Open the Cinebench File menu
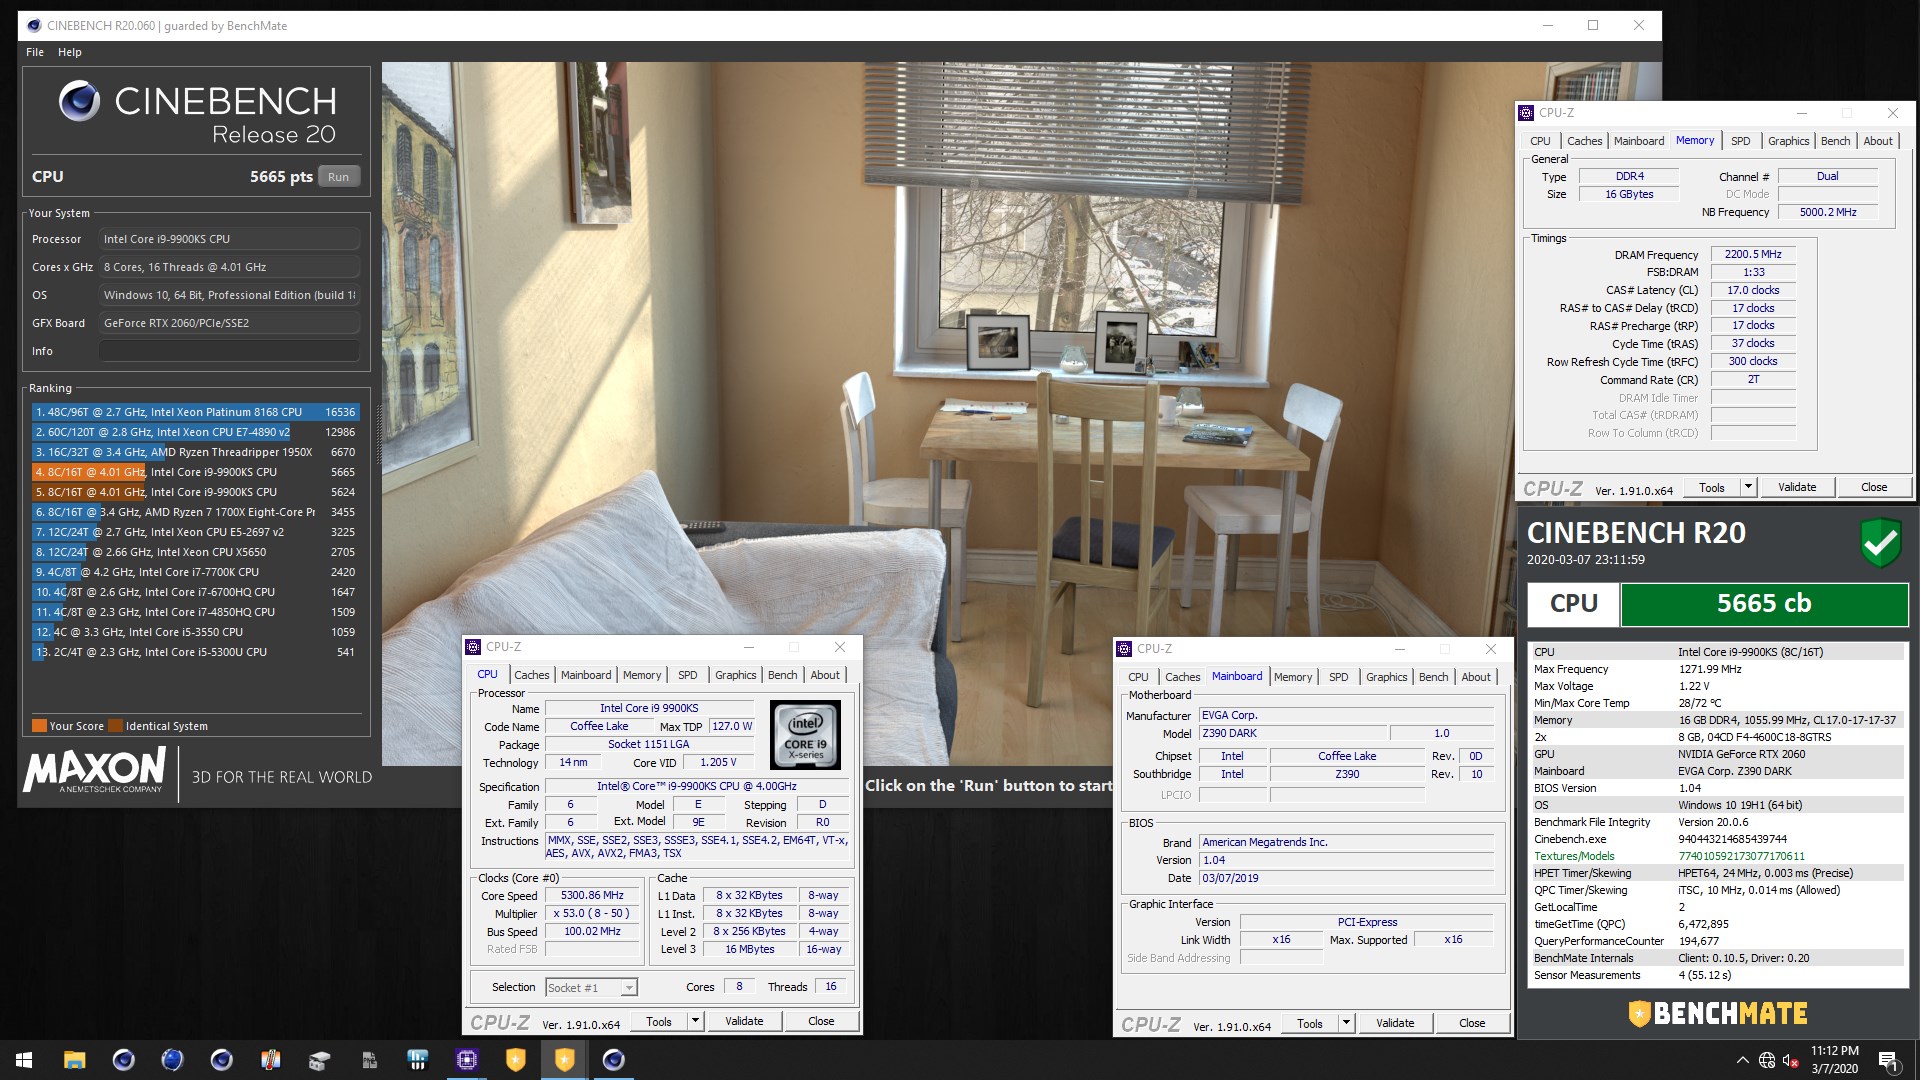 tap(35, 52)
